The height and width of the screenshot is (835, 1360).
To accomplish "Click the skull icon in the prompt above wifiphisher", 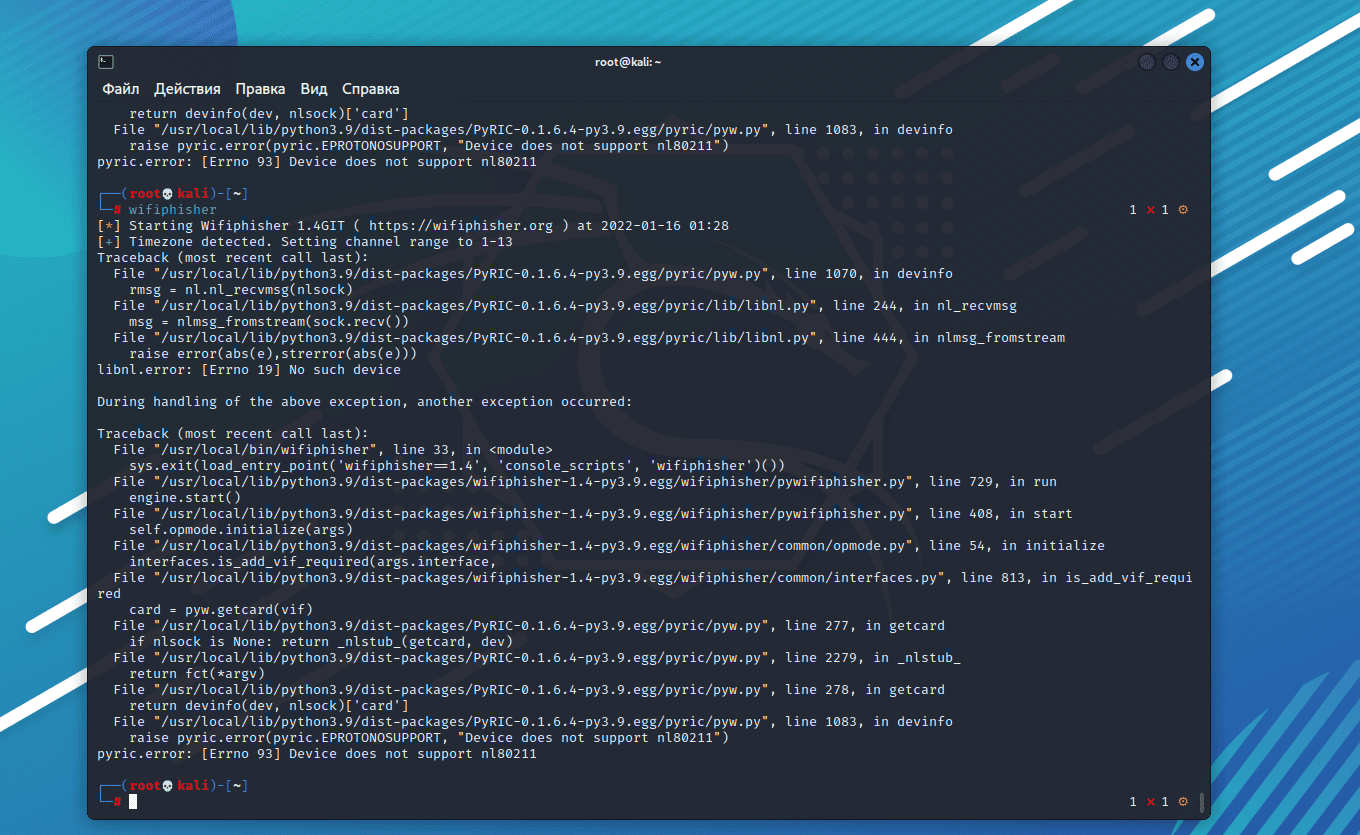I will click(x=168, y=194).
